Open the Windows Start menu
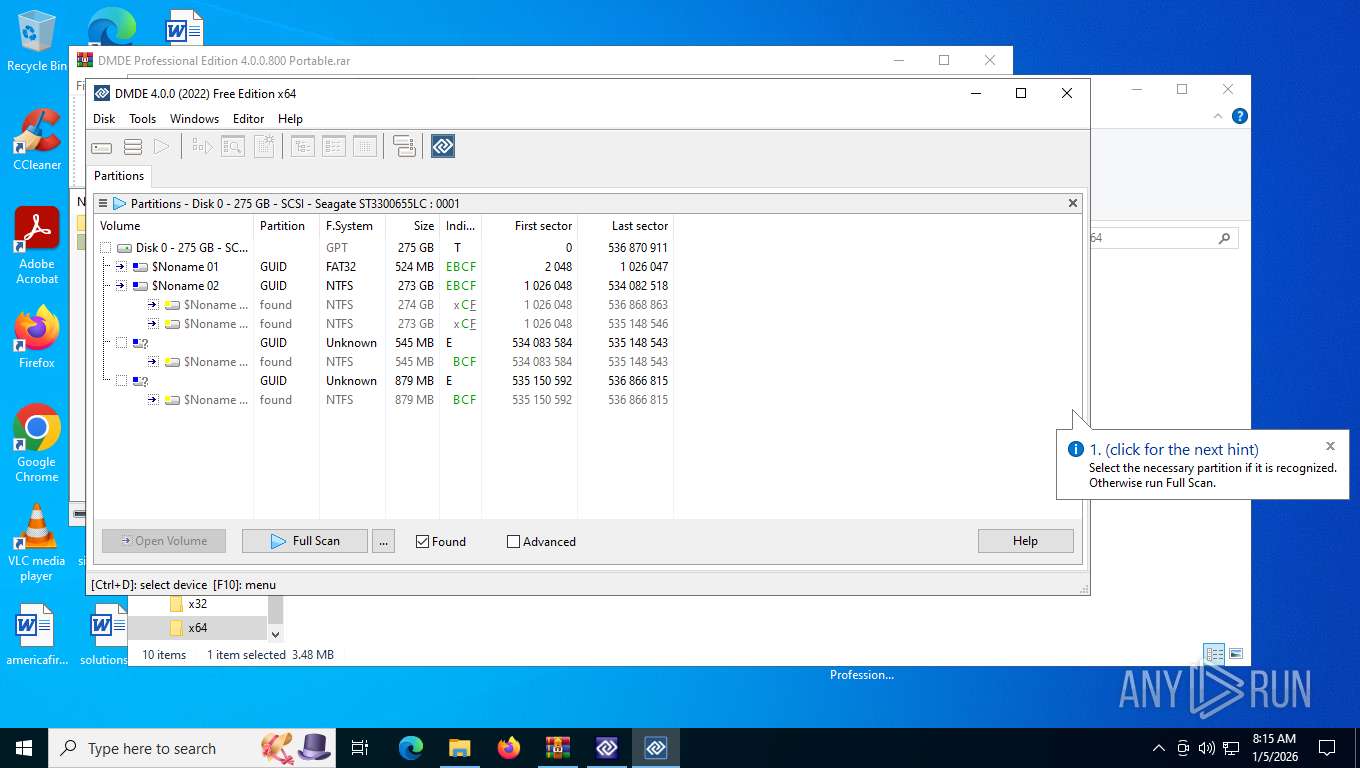Viewport: 1360px width, 768px height. pos(24,748)
